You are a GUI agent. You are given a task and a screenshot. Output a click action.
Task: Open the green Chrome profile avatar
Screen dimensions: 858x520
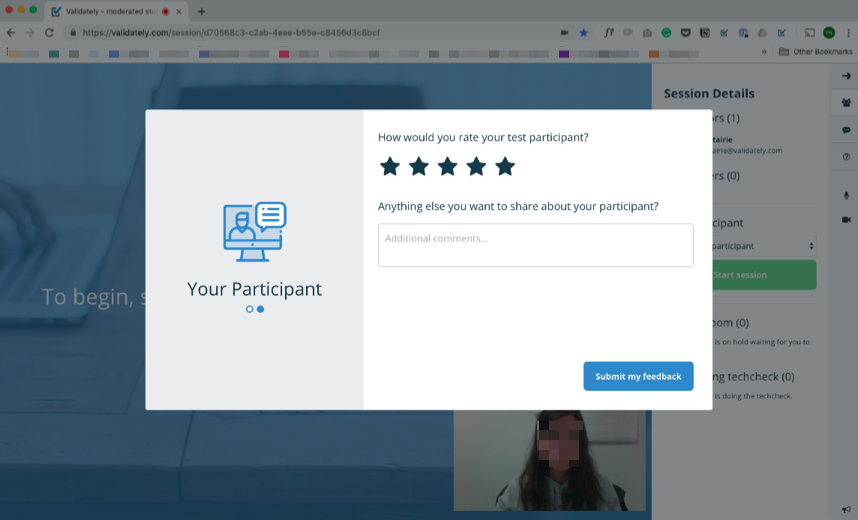click(x=829, y=33)
